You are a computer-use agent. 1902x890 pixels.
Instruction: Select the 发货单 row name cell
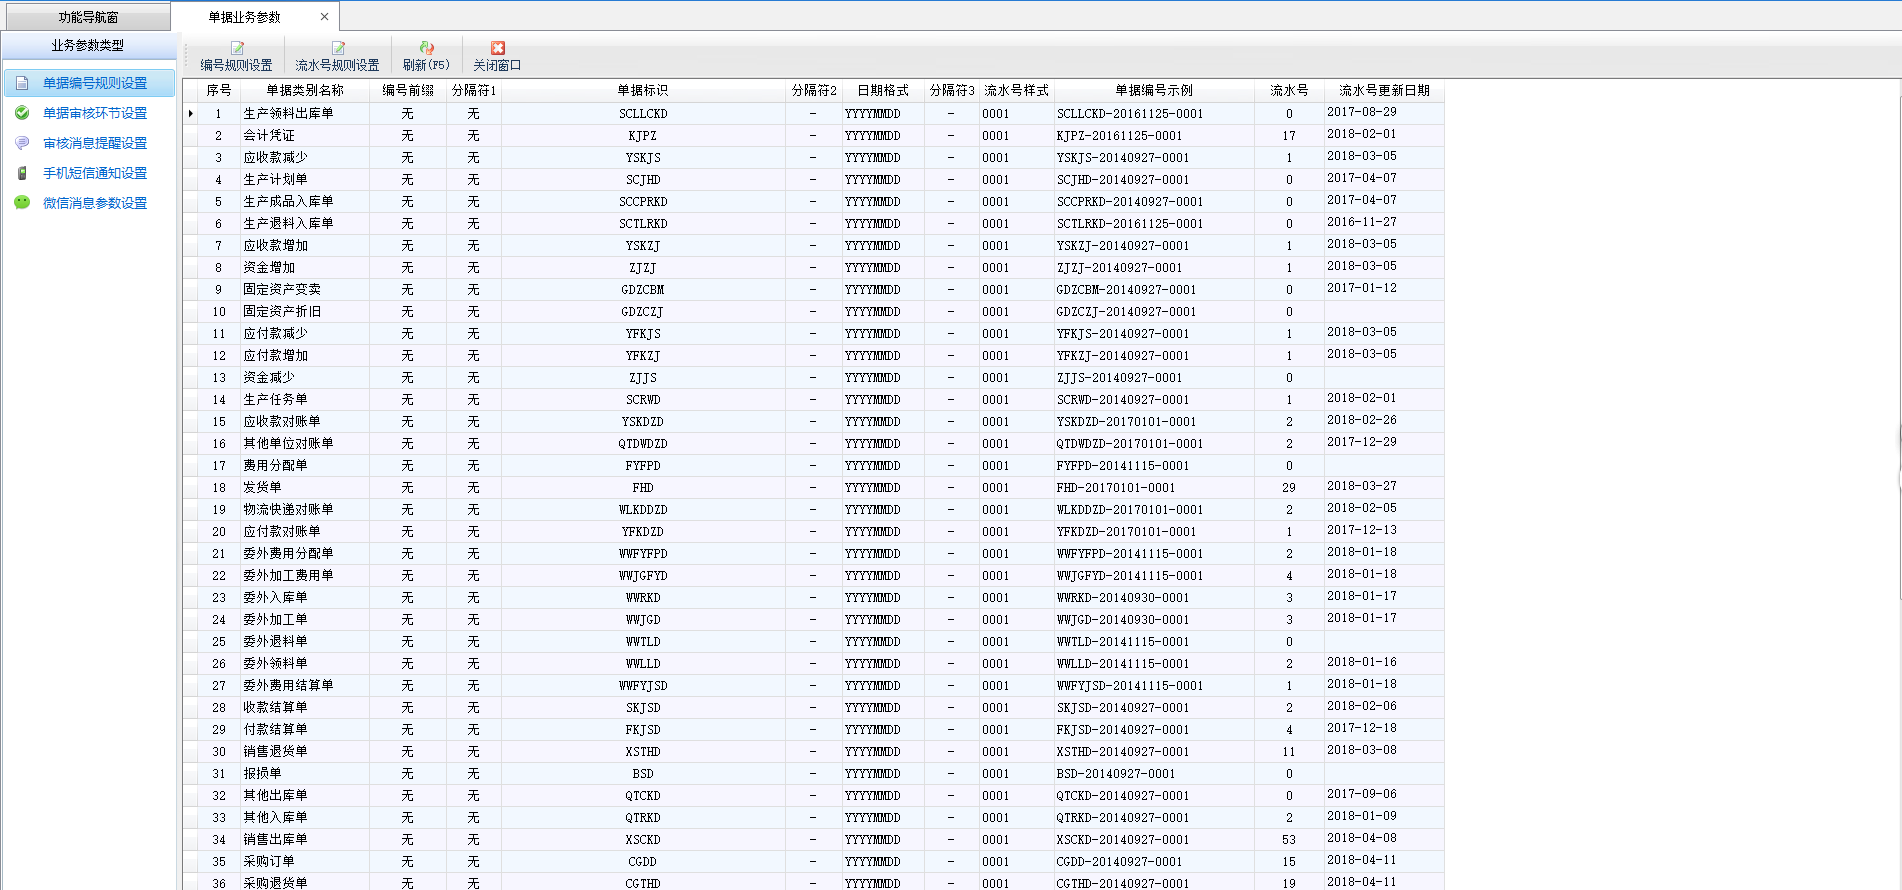click(x=262, y=488)
